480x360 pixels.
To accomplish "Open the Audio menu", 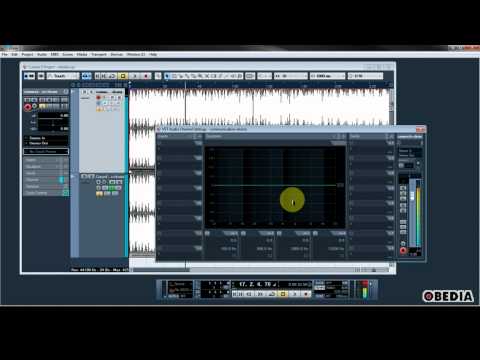I will tap(42, 54).
